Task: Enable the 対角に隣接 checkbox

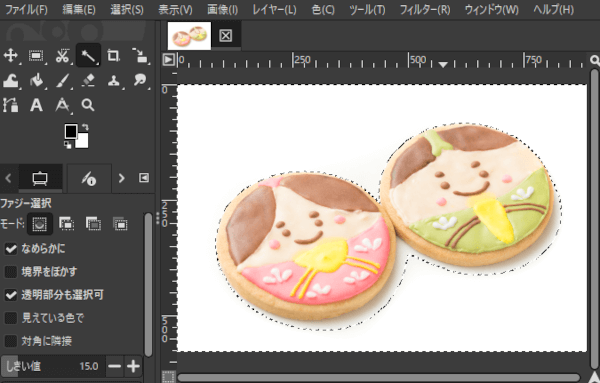Action: [x=11, y=341]
